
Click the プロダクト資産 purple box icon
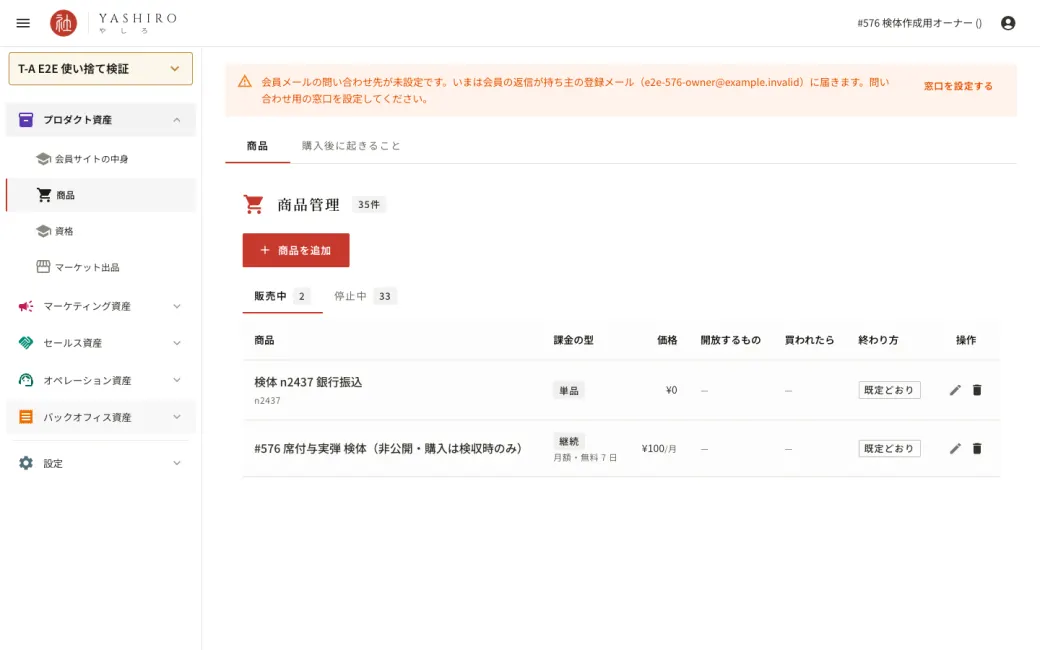click(x=26, y=119)
